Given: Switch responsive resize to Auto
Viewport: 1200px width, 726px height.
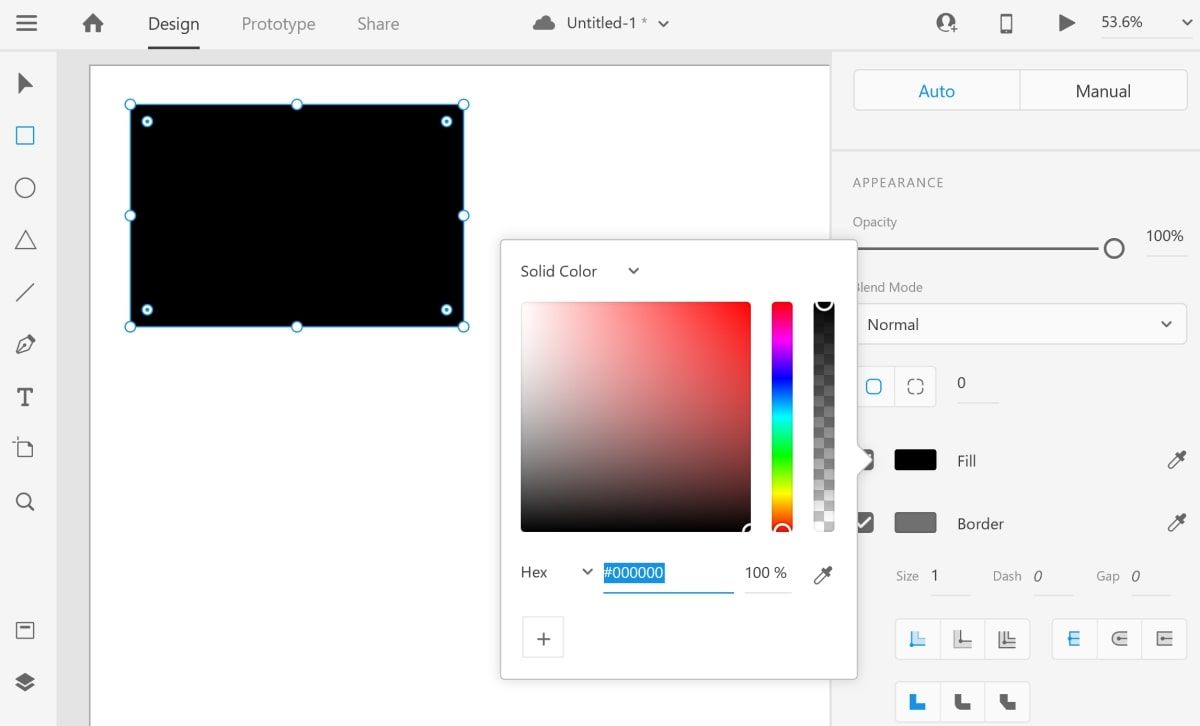Looking at the screenshot, I should pyautogui.click(x=937, y=91).
